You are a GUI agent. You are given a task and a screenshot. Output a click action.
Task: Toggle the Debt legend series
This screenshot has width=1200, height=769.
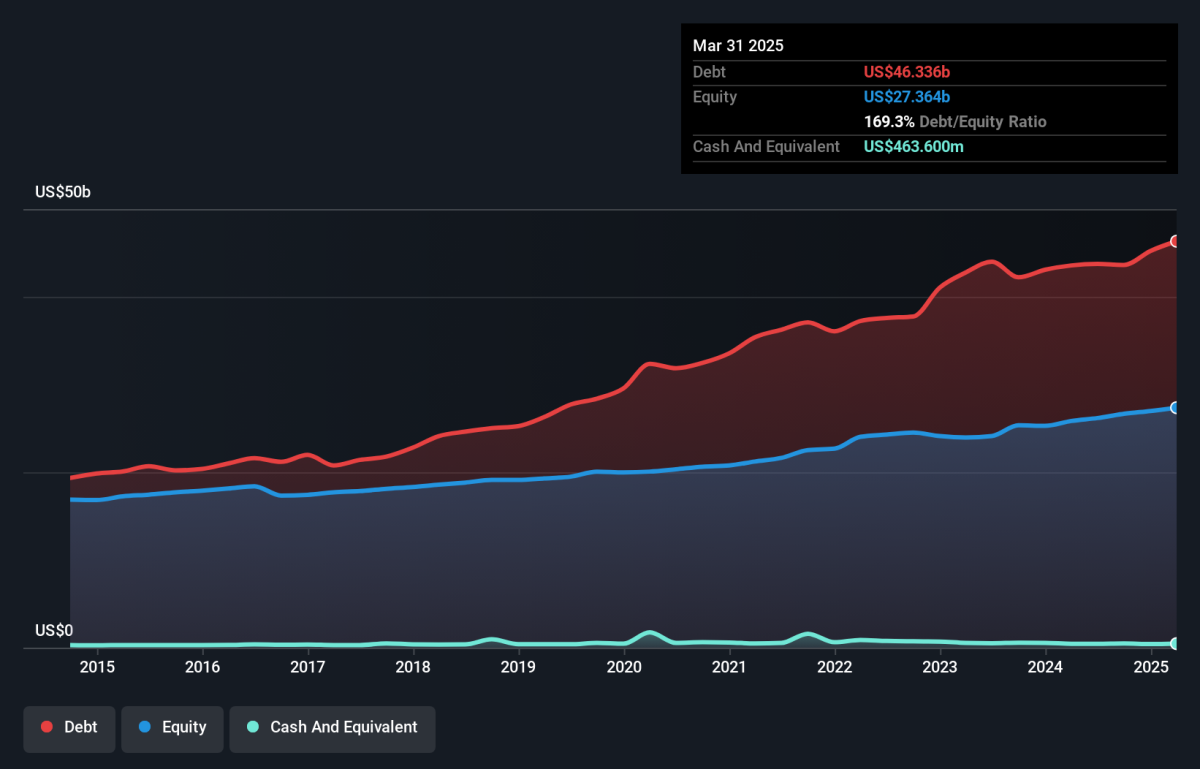tap(69, 727)
